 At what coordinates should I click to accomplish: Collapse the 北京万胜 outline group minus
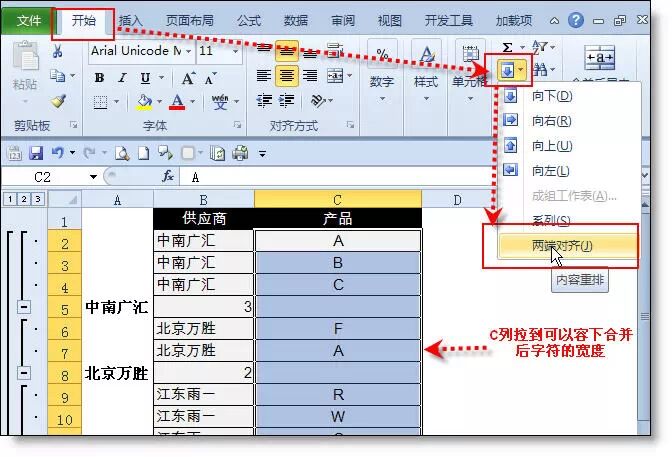(x=24, y=373)
